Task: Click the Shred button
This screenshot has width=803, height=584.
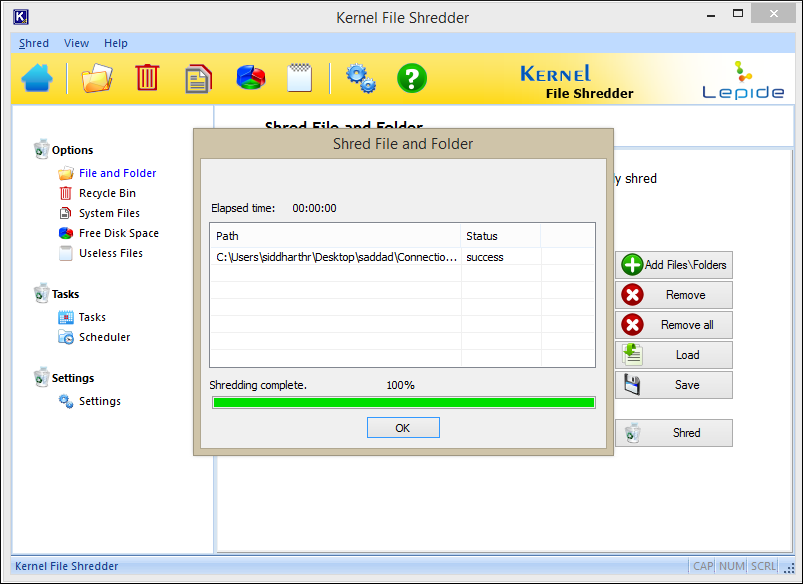Action: [674, 433]
